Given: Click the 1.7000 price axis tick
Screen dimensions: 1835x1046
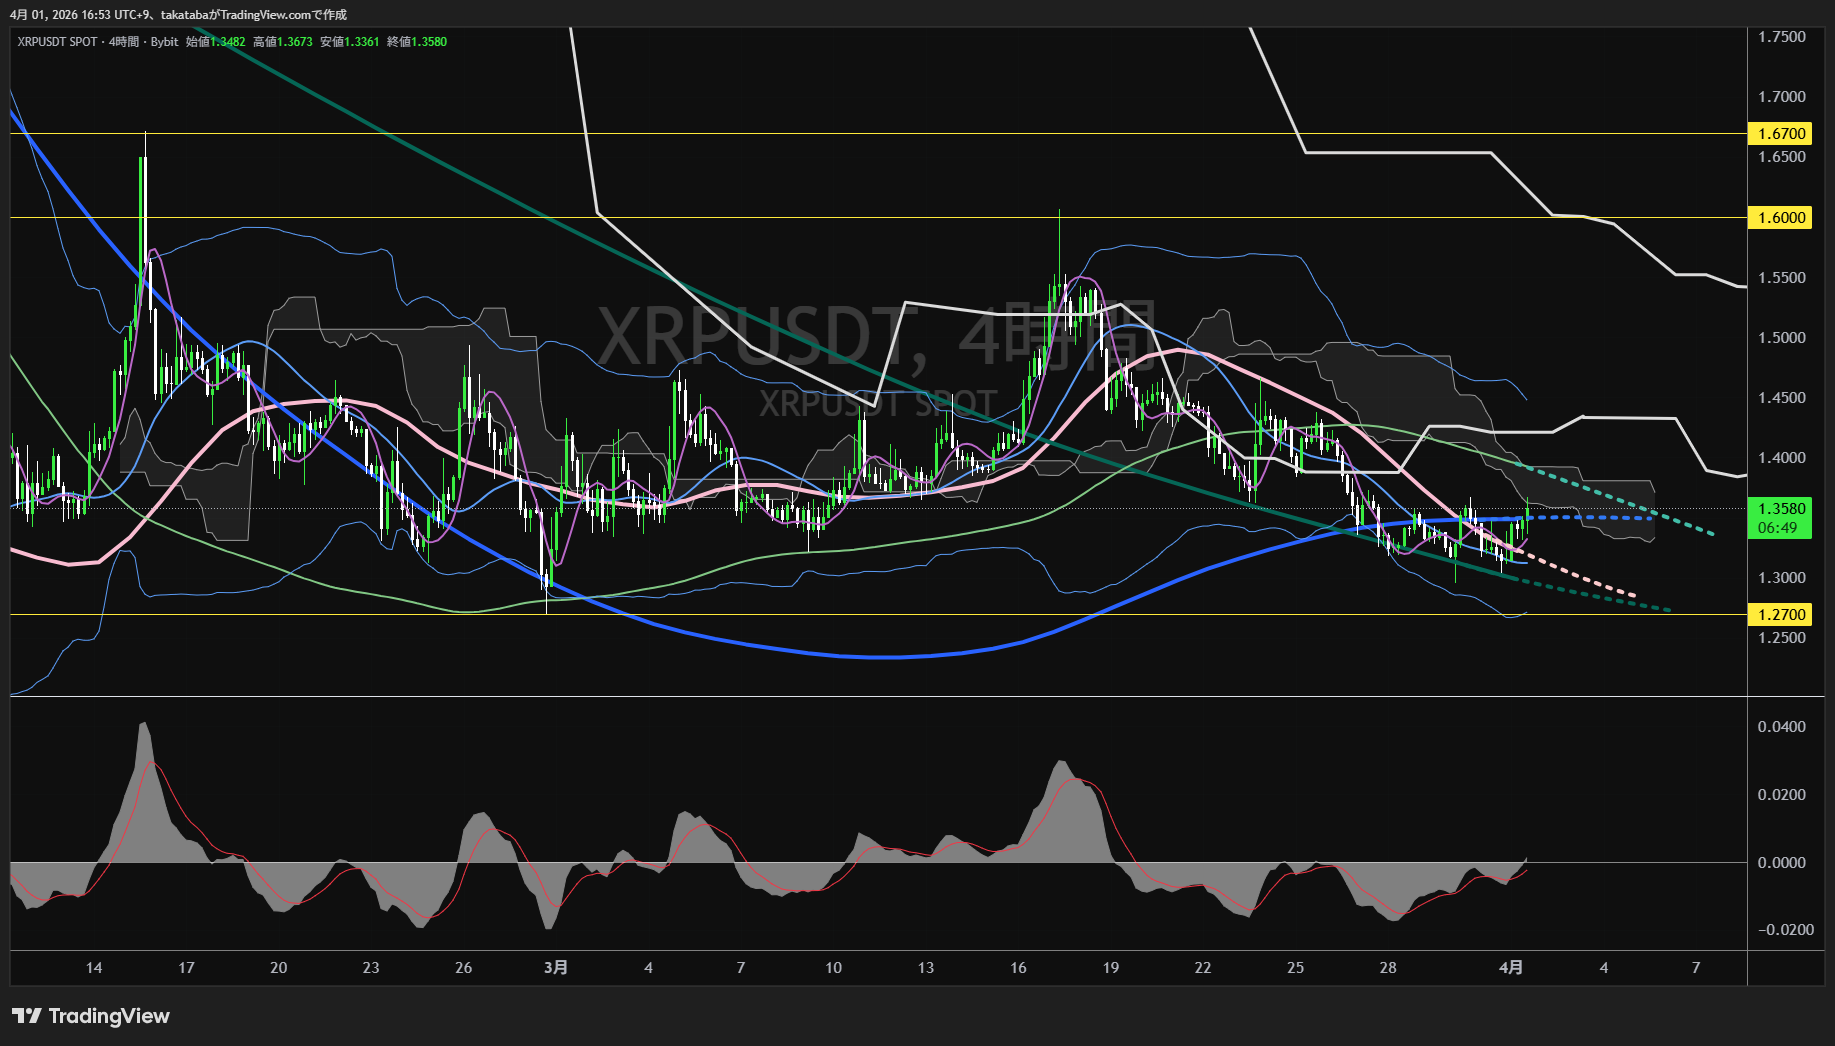Looking at the screenshot, I should click(1782, 97).
